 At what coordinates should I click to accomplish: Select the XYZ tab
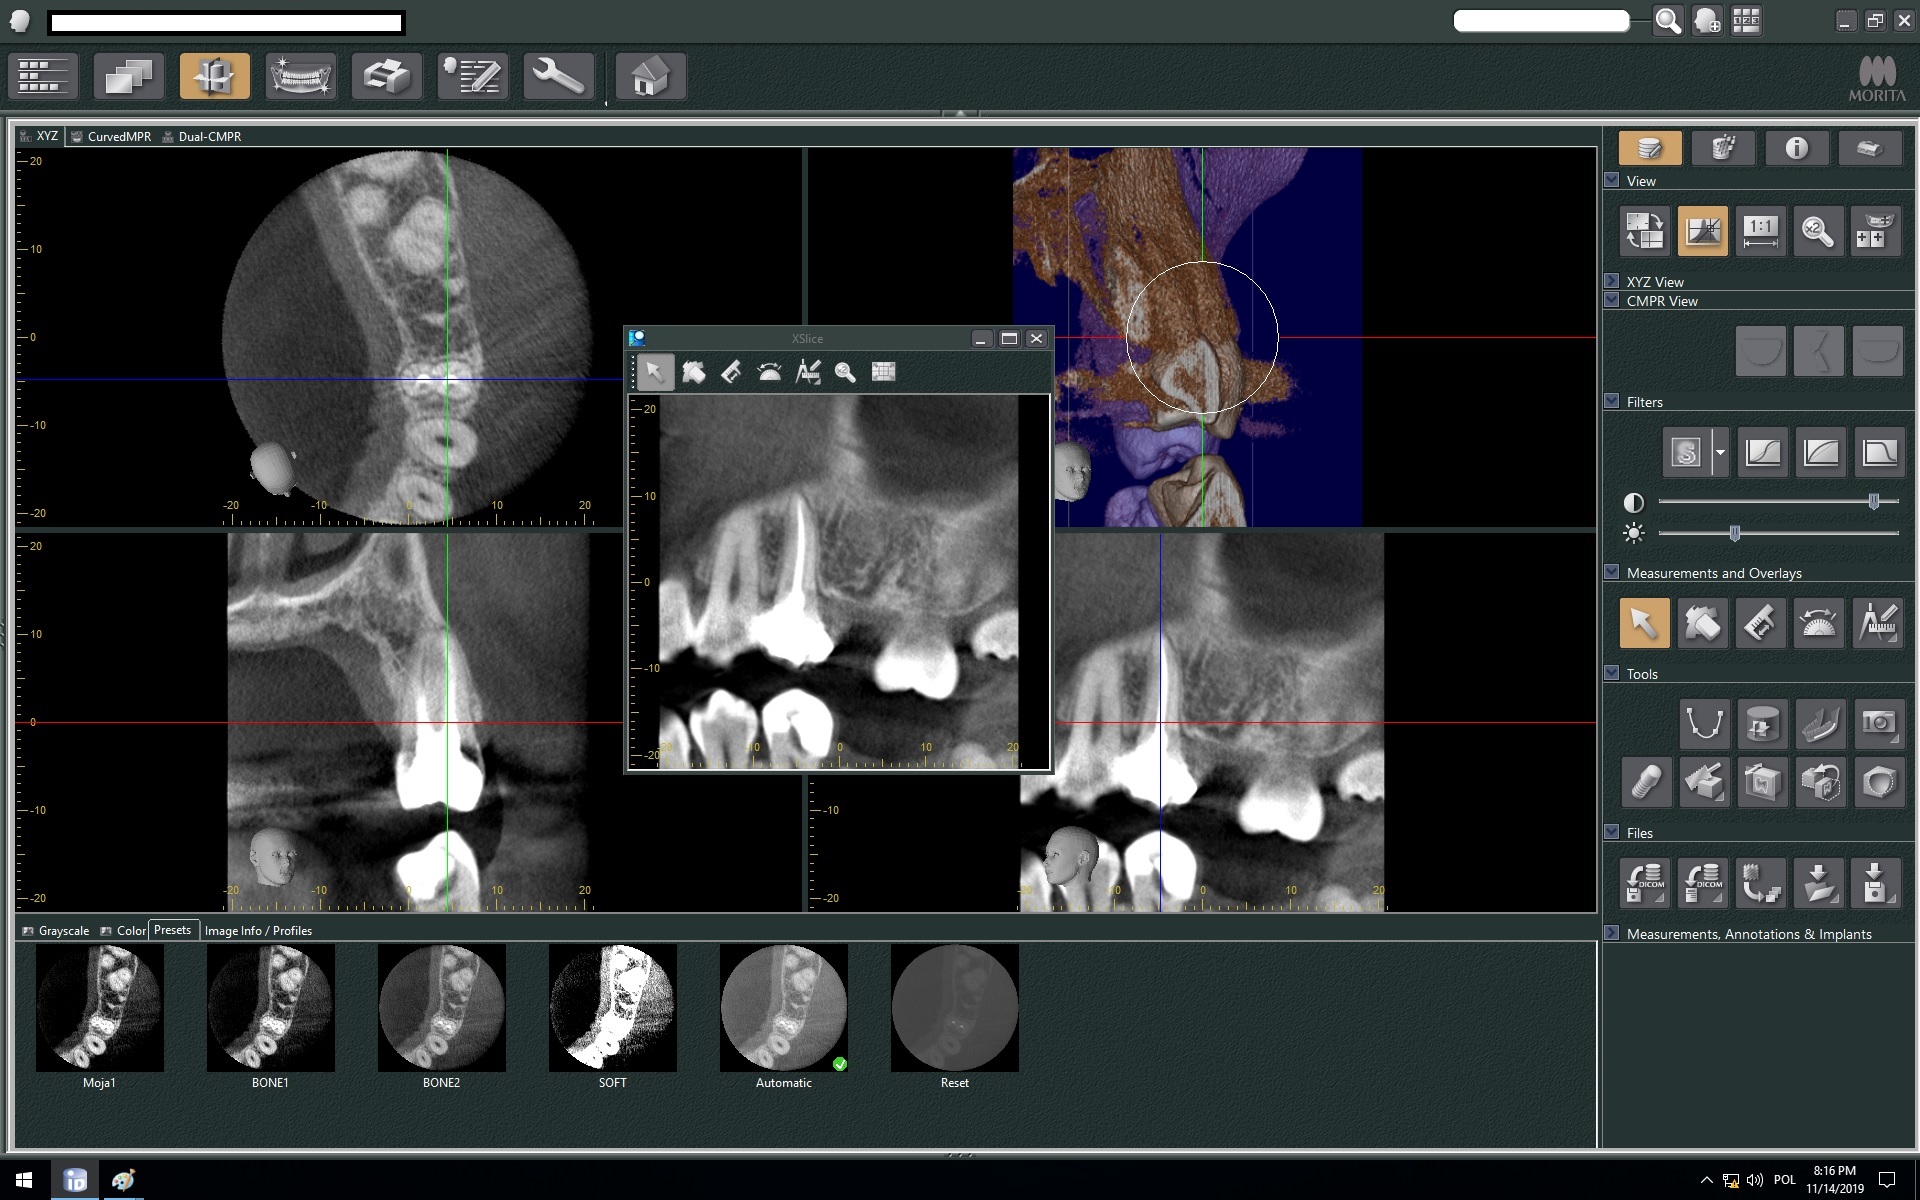tap(40, 136)
